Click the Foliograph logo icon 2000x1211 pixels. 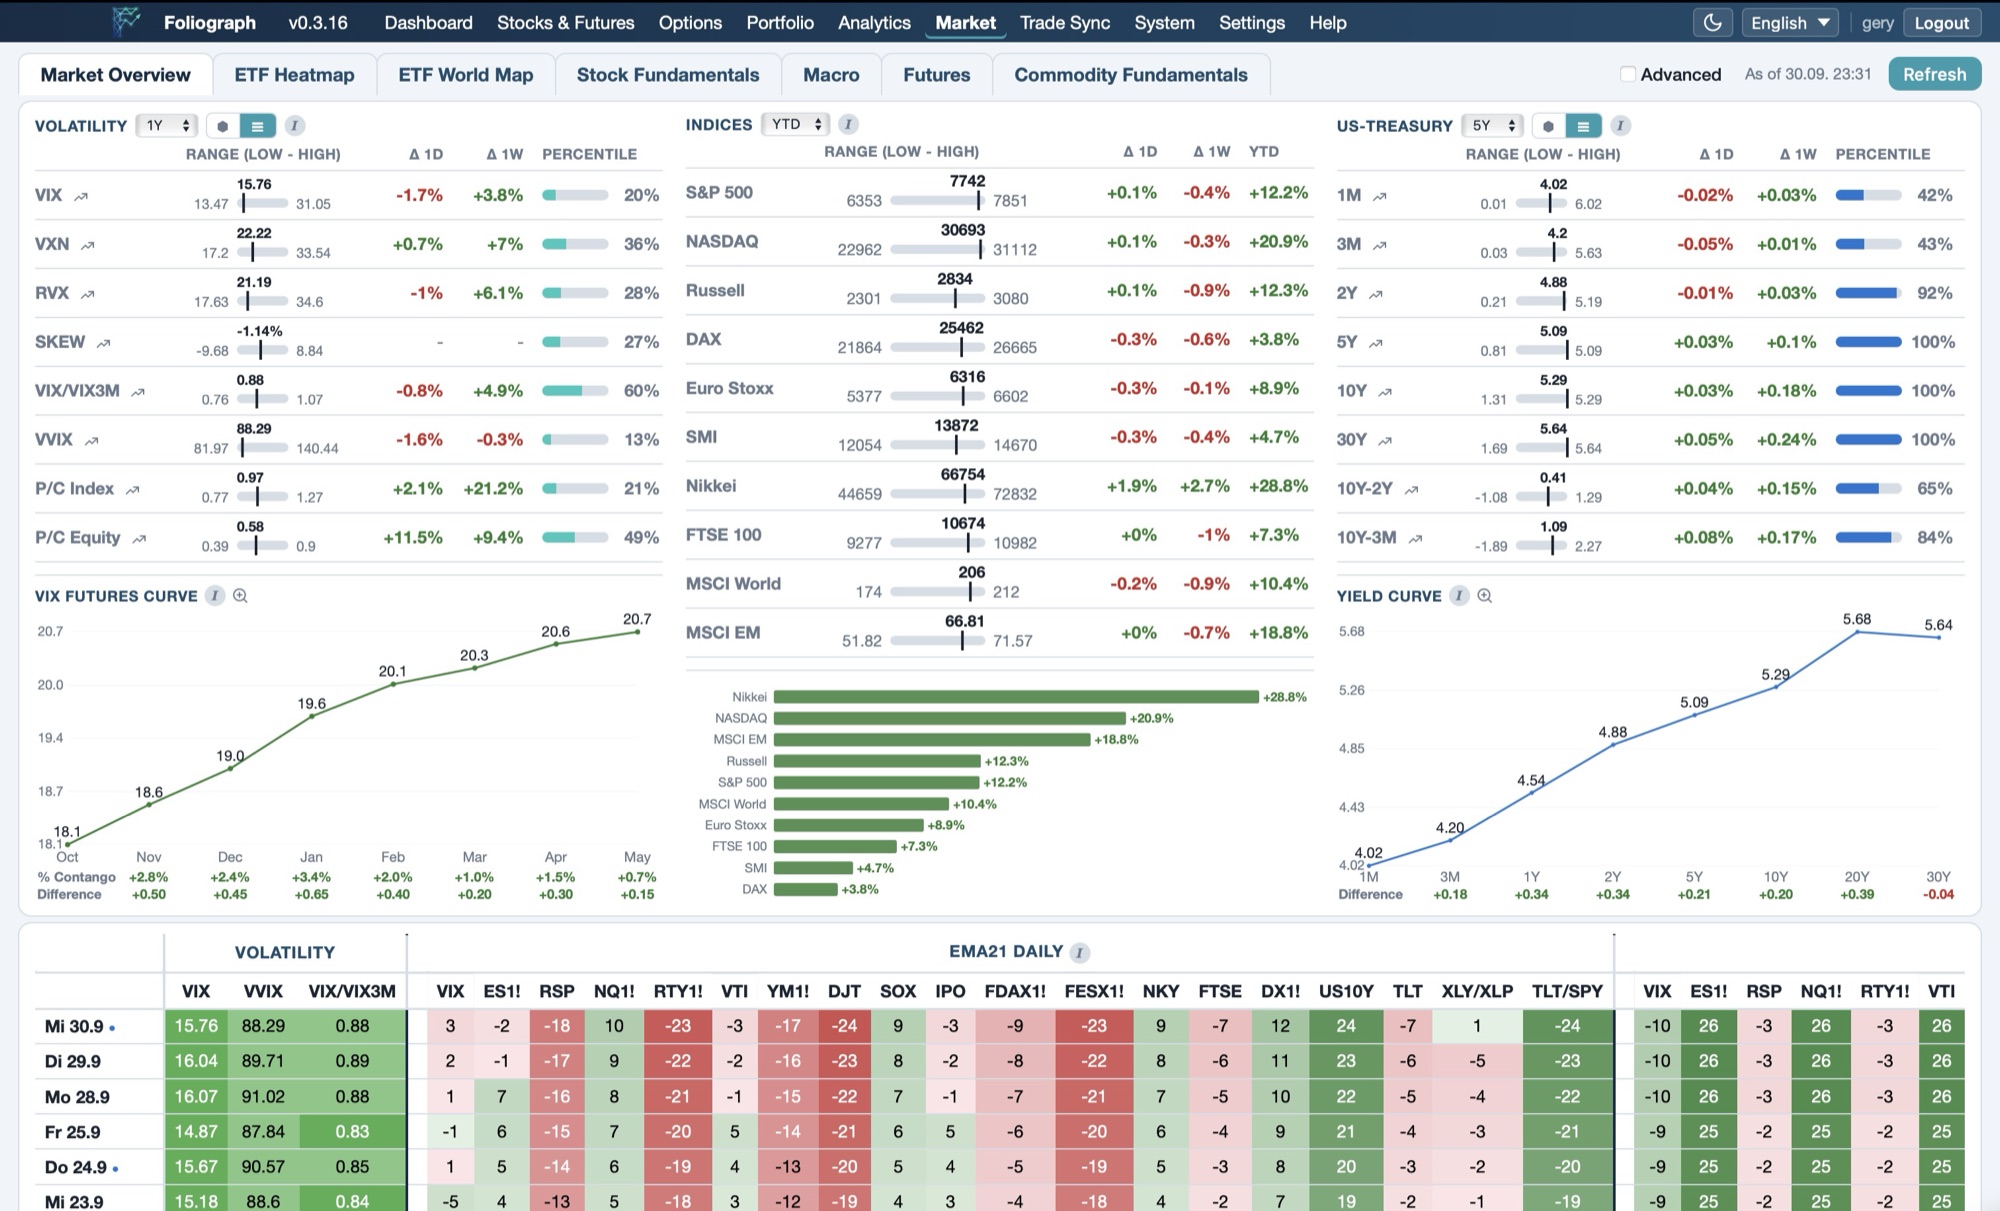pyautogui.click(x=126, y=21)
